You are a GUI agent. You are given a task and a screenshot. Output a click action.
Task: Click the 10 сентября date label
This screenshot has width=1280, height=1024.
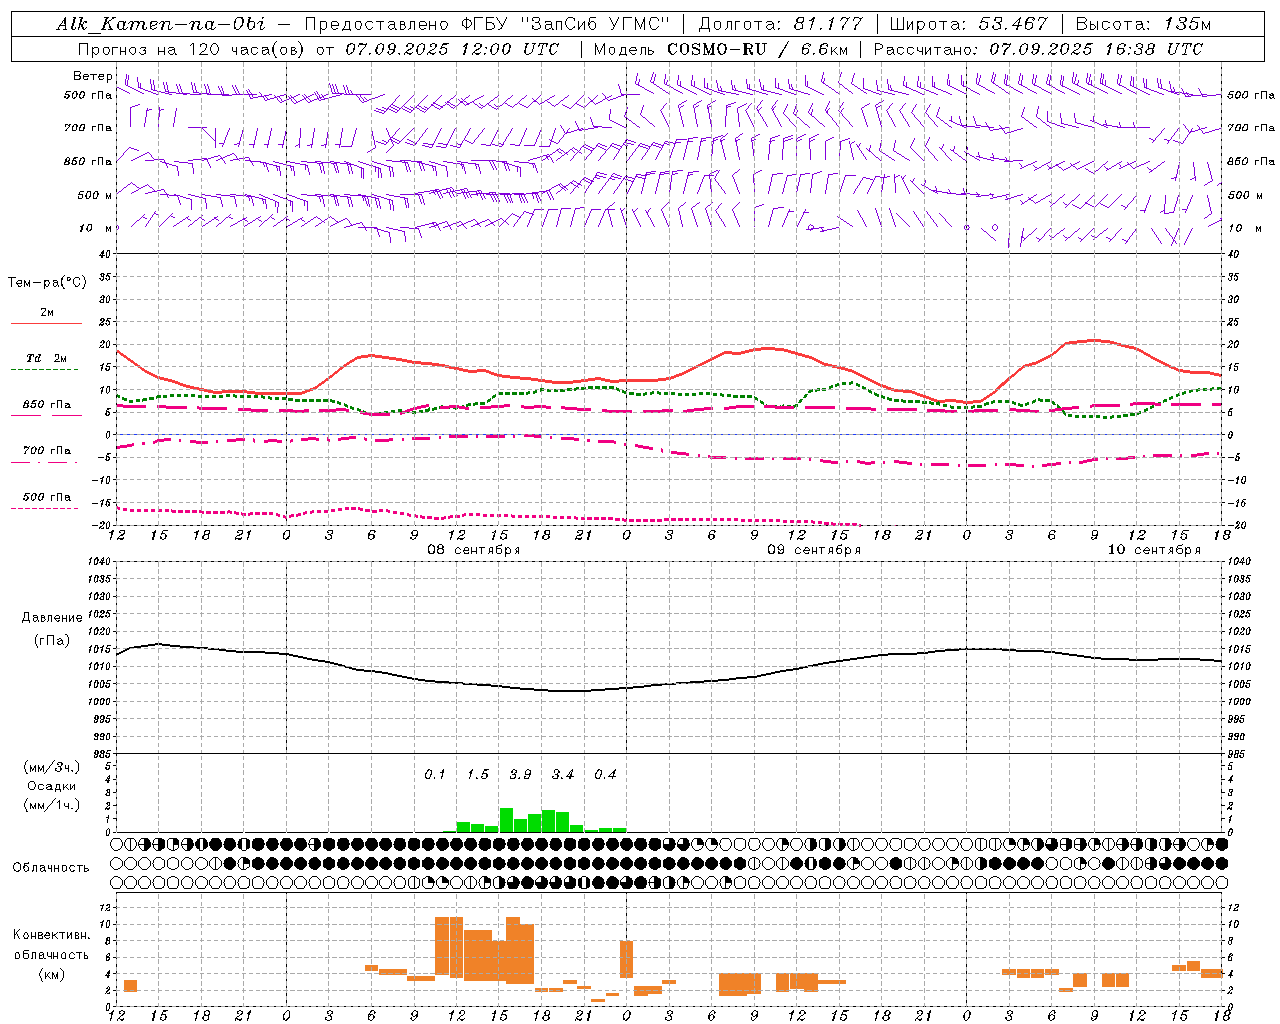(x=1154, y=550)
